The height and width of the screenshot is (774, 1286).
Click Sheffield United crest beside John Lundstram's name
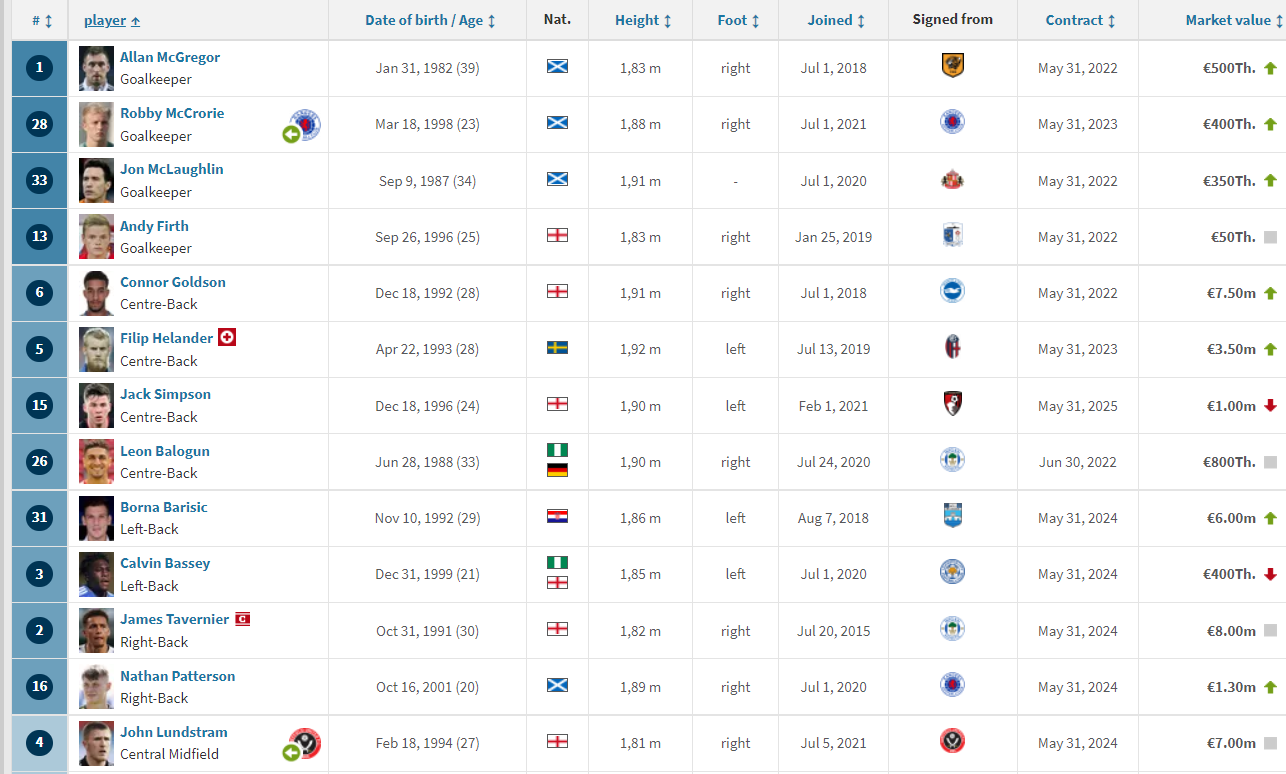point(305,744)
